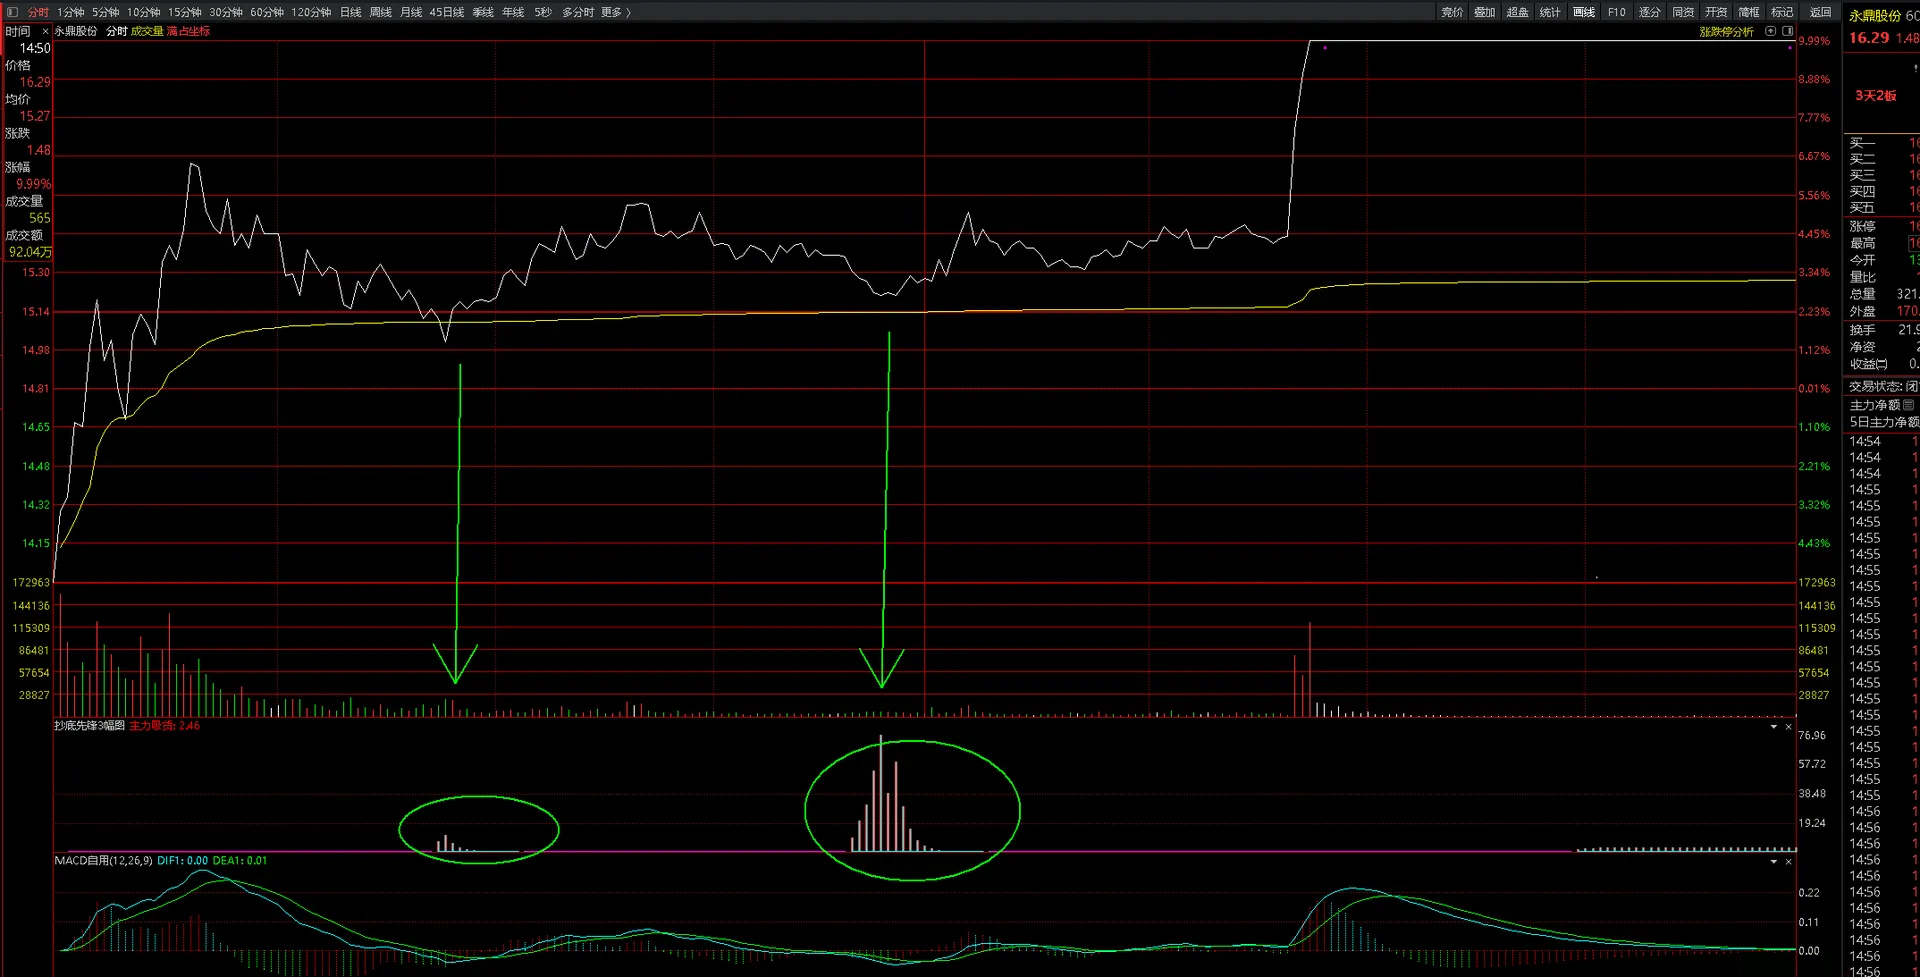Click the 叠加 overlay button

click(1485, 12)
